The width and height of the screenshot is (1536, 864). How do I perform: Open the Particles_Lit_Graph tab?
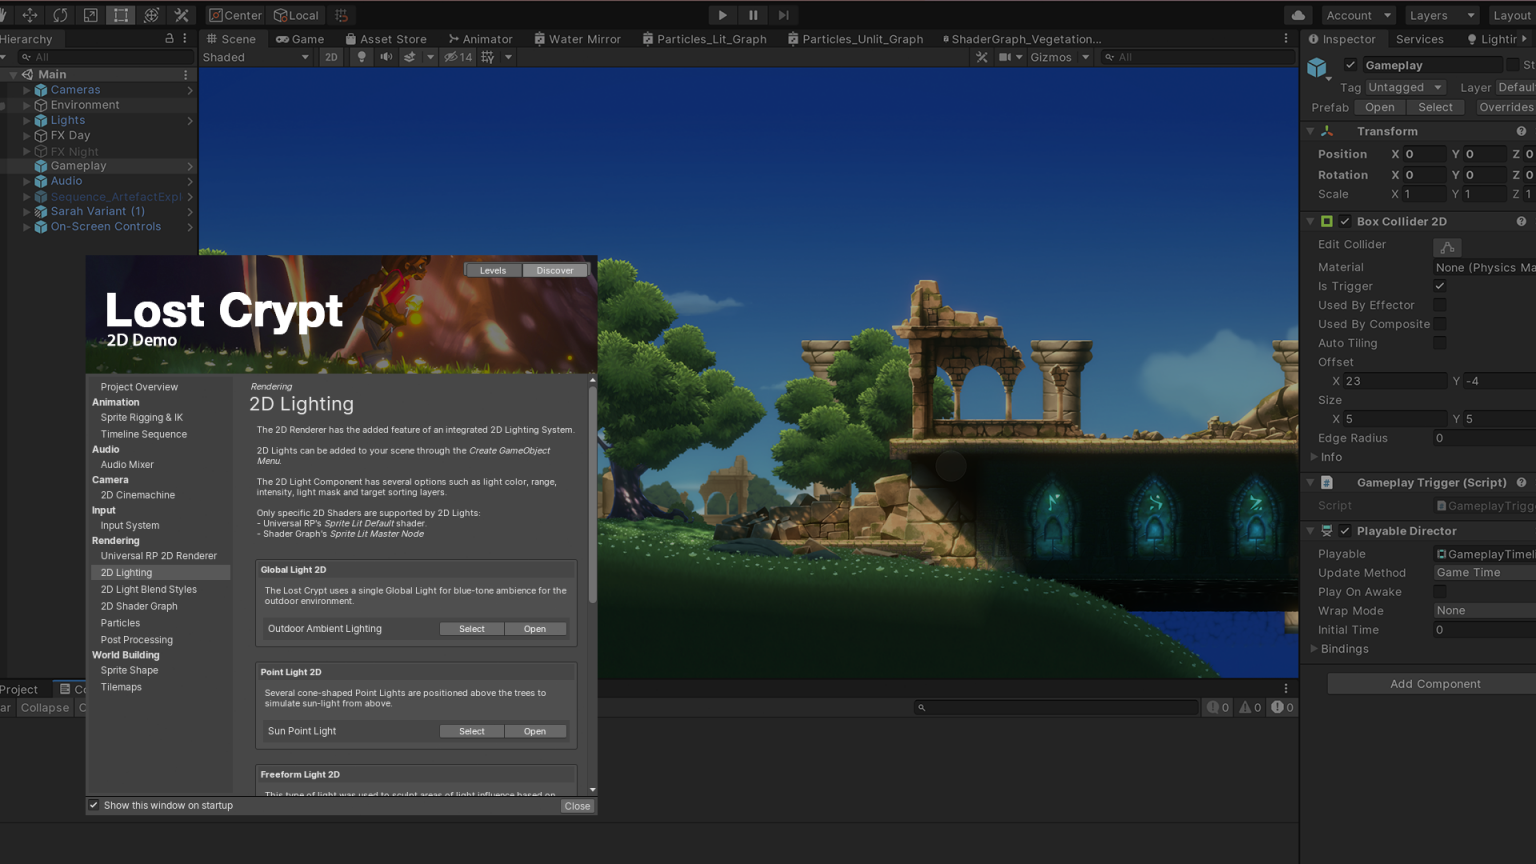tap(705, 39)
